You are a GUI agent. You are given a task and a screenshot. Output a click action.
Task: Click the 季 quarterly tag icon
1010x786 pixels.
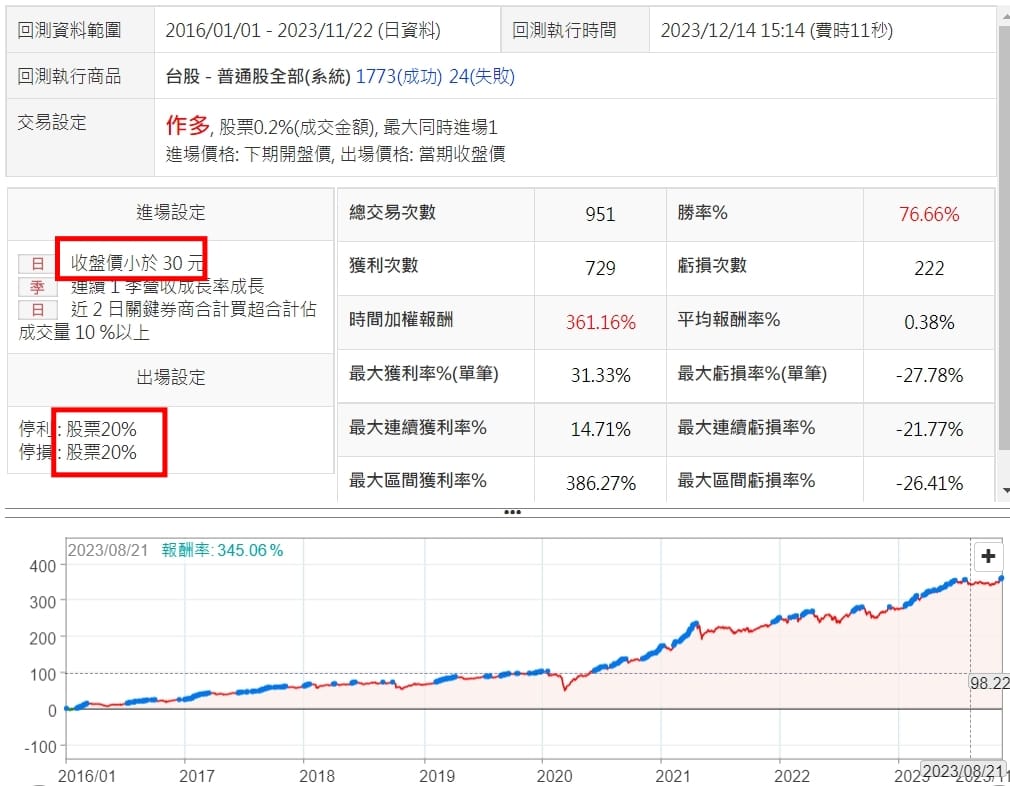(38, 287)
